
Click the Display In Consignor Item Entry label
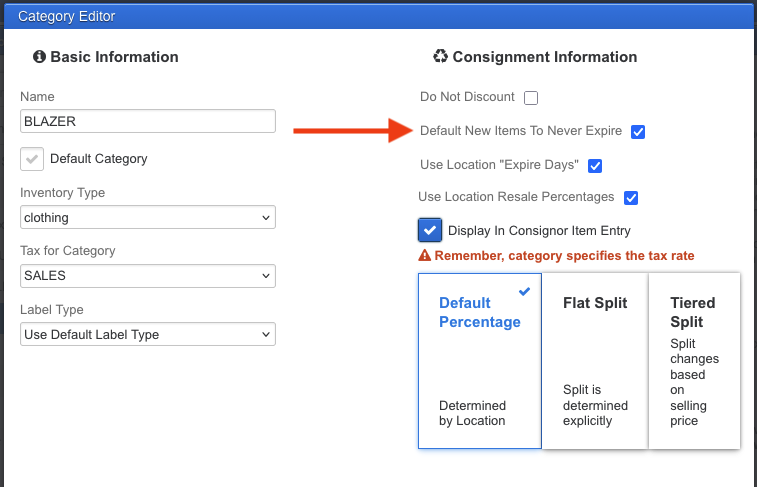pos(539,231)
